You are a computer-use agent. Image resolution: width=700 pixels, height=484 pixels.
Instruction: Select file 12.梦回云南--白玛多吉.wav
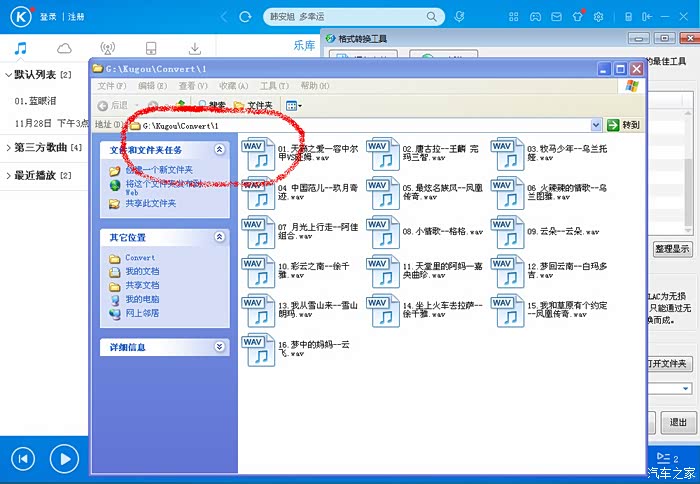pyautogui.click(x=549, y=271)
